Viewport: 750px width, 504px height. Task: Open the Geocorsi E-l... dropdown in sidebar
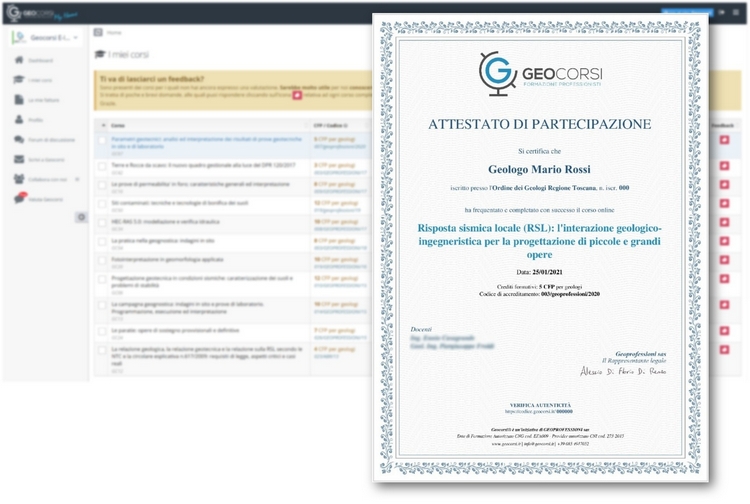46,37
